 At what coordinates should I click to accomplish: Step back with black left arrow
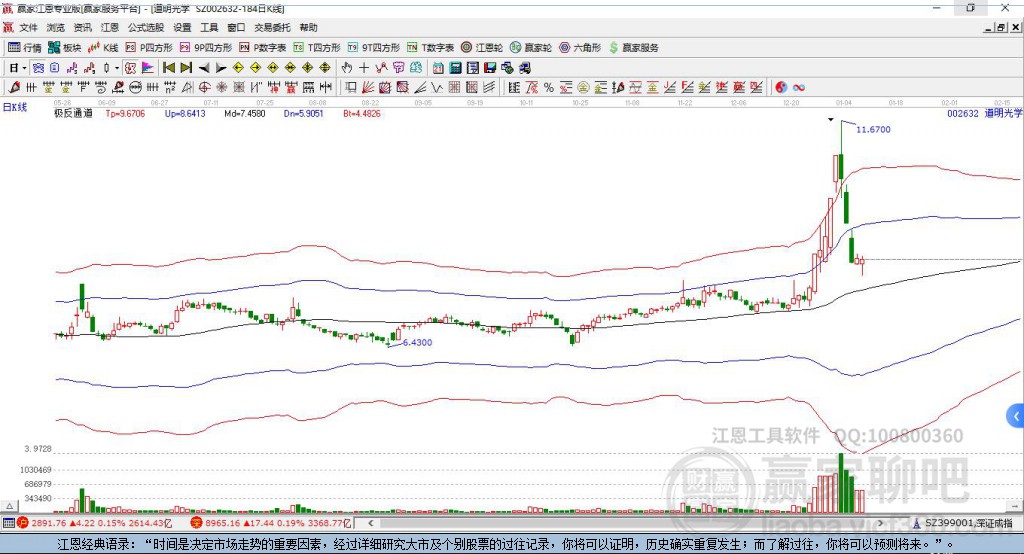tap(204, 68)
